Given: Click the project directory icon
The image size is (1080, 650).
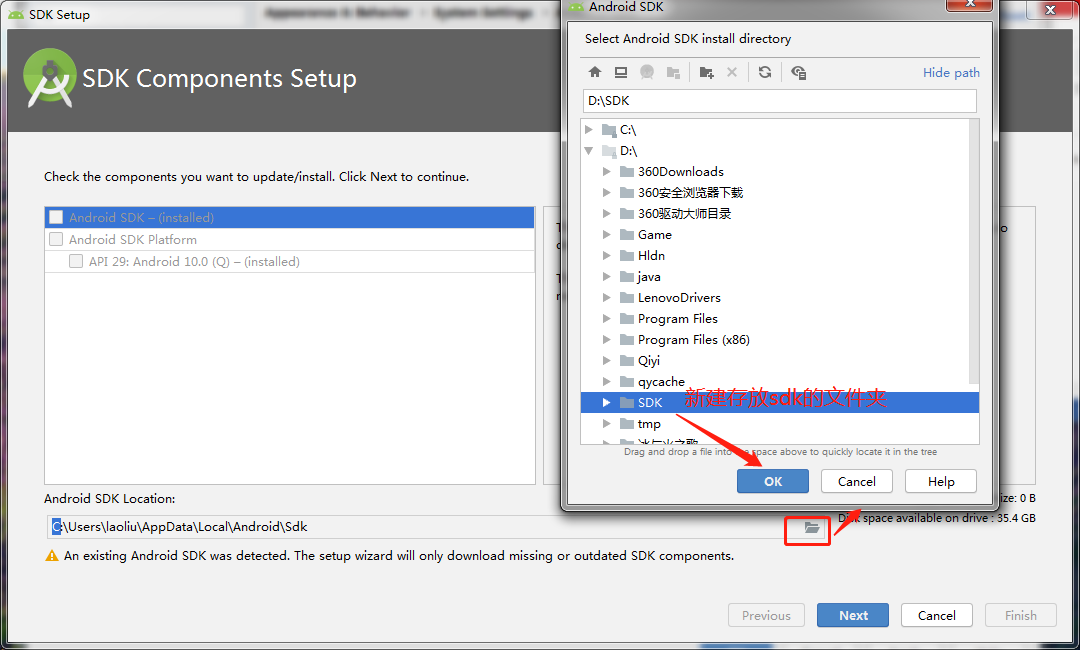Looking at the screenshot, I should pyautogui.click(x=647, y=72).
